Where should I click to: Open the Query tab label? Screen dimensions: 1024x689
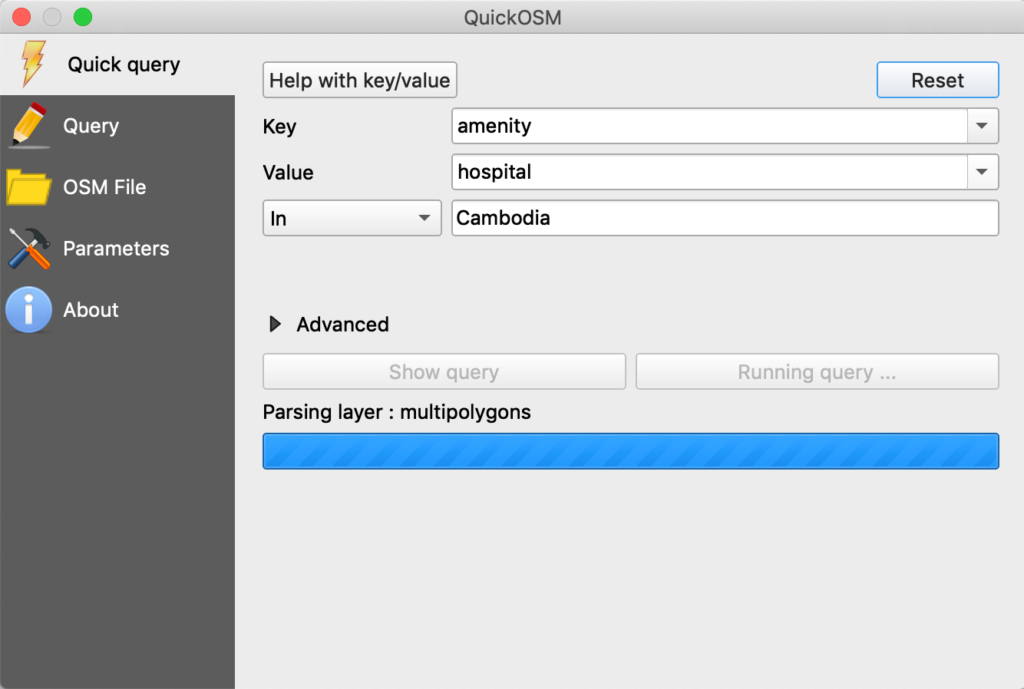91,125
